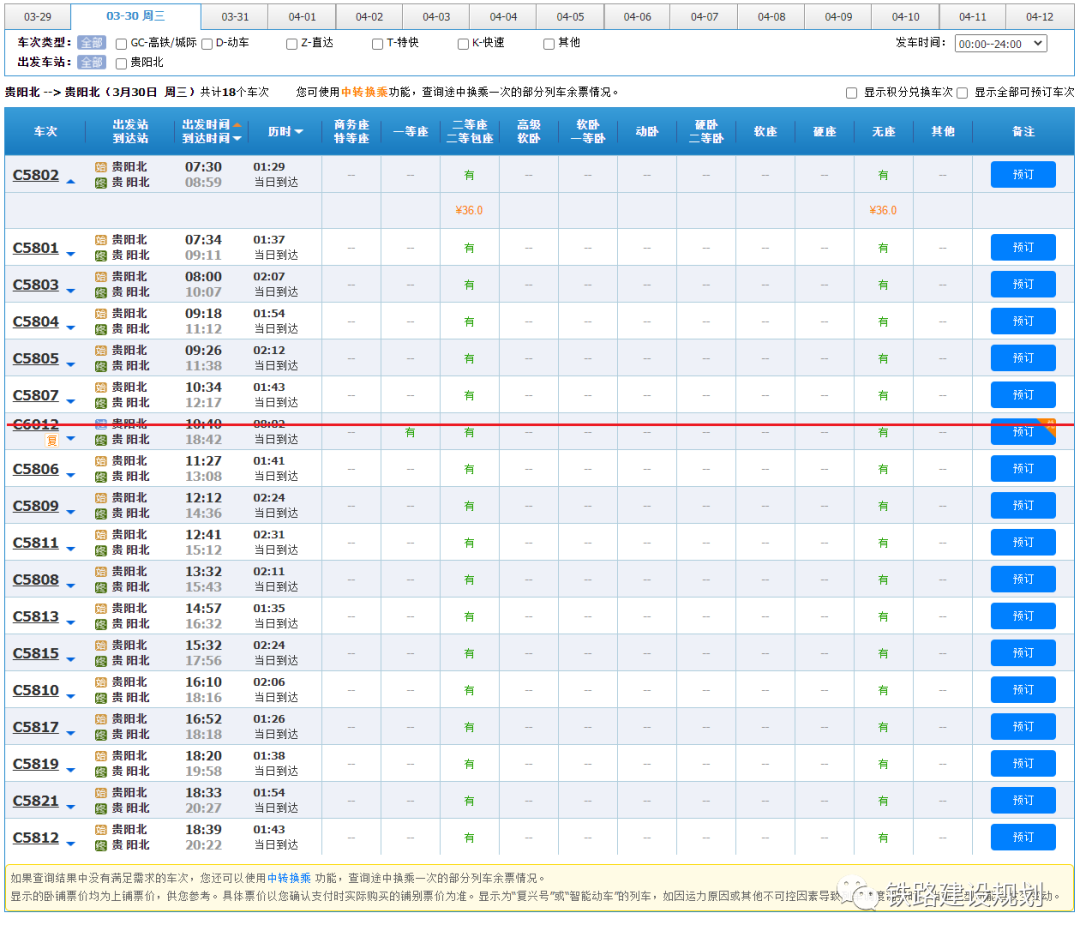This screenshot has height=943, width=1080.
Task: Switch to the 03-29 date tab
Action: click(38, 17)
